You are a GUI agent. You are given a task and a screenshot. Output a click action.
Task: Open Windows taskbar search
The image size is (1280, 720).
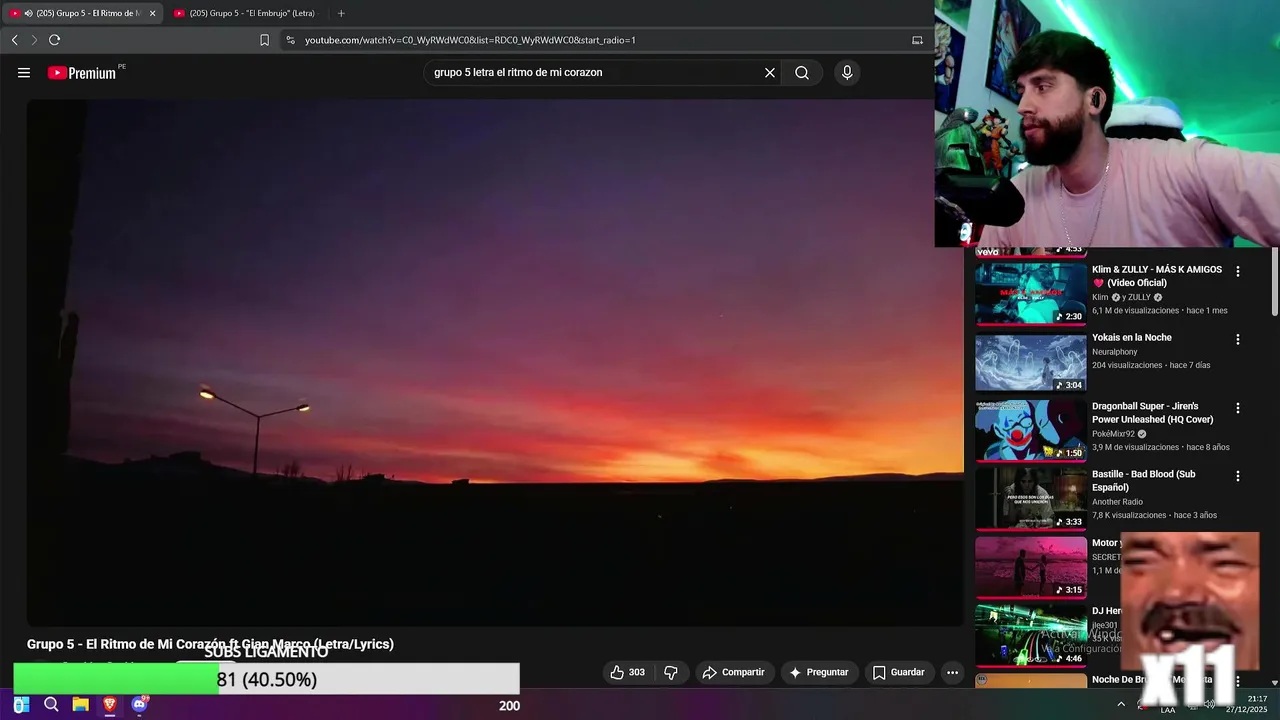[x=51, y=705]
